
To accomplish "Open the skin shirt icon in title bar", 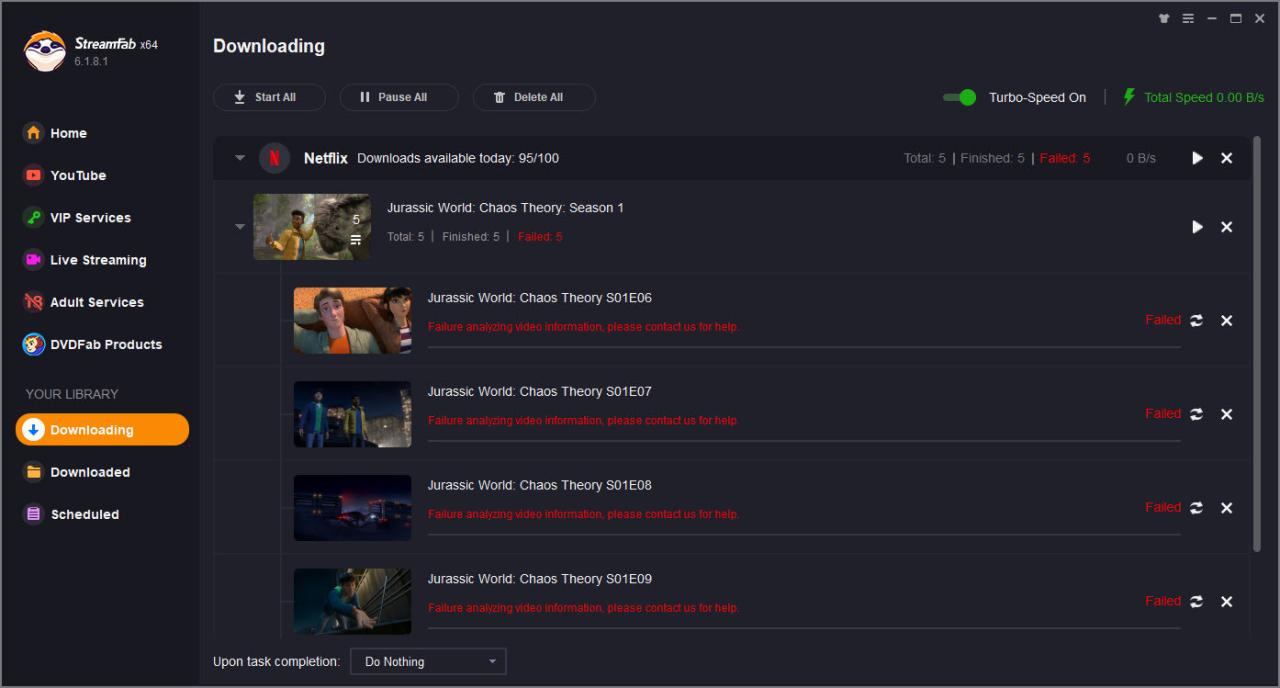I will pyautogui.click(x=1164, y=18).
